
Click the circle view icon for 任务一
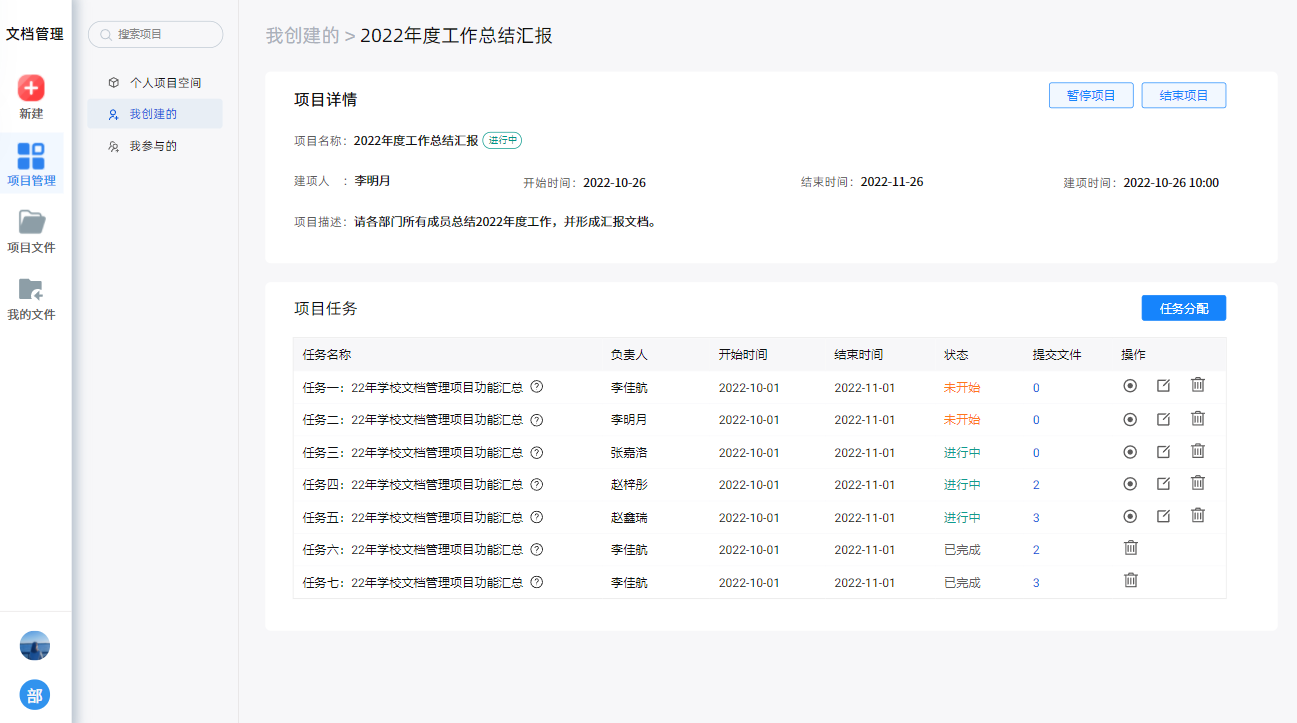click(x=1130, y=386)
